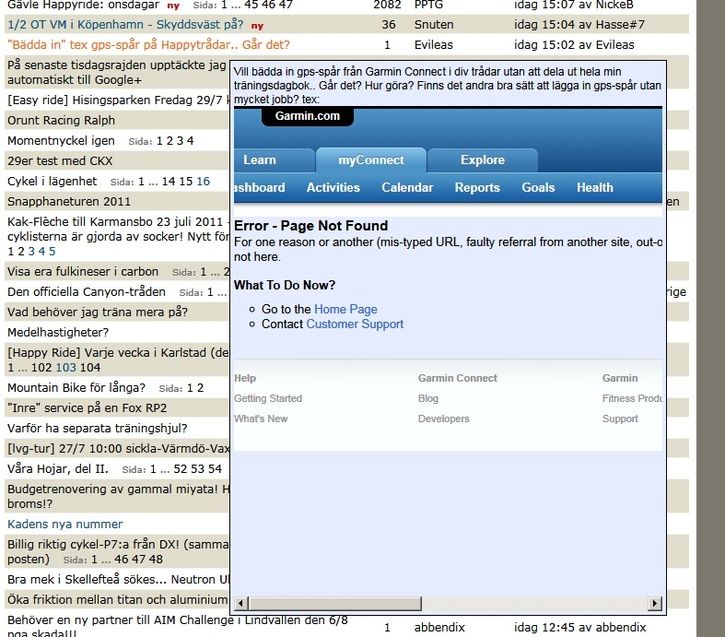The width and height of the screenshot is (725, 637).
Task: Go to page 48 of Billig riktig cykel-P7:a
Action: (x=156, y=559)
